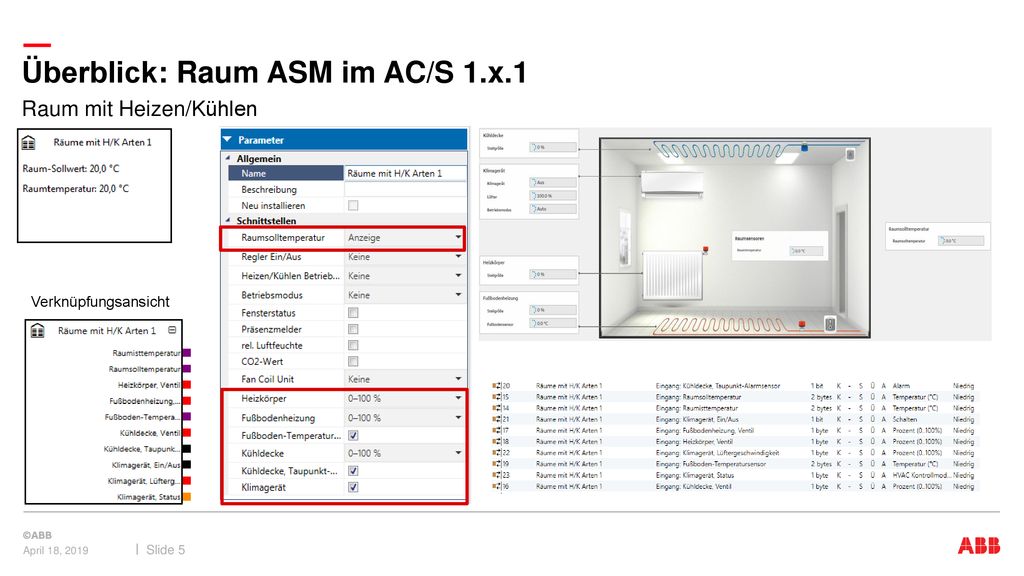Click the Raum-Sollwert: 20,0 °C text
The width and height of the screenshot is (1024, 576).
point(71,168)
